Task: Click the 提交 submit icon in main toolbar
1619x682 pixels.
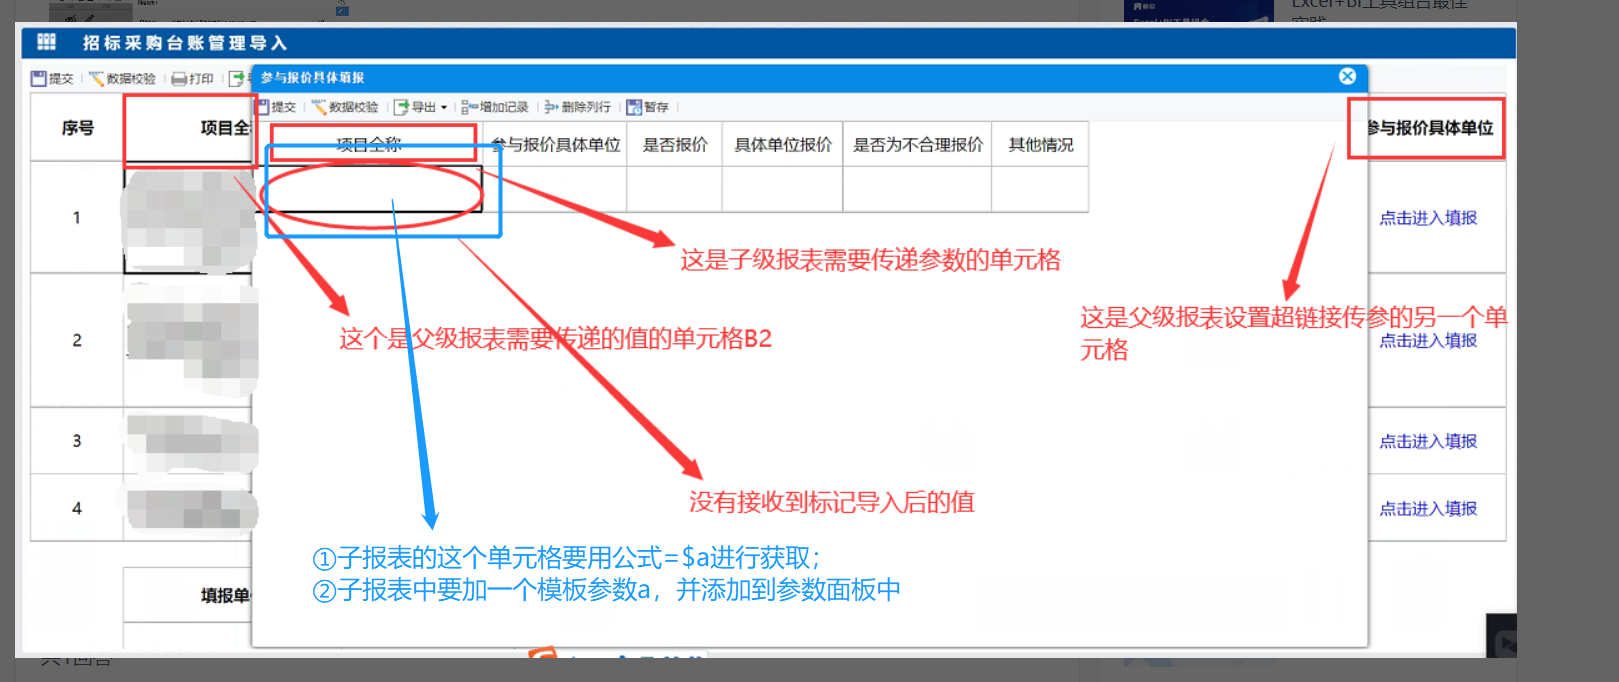Action: click(x=39, y=78)
